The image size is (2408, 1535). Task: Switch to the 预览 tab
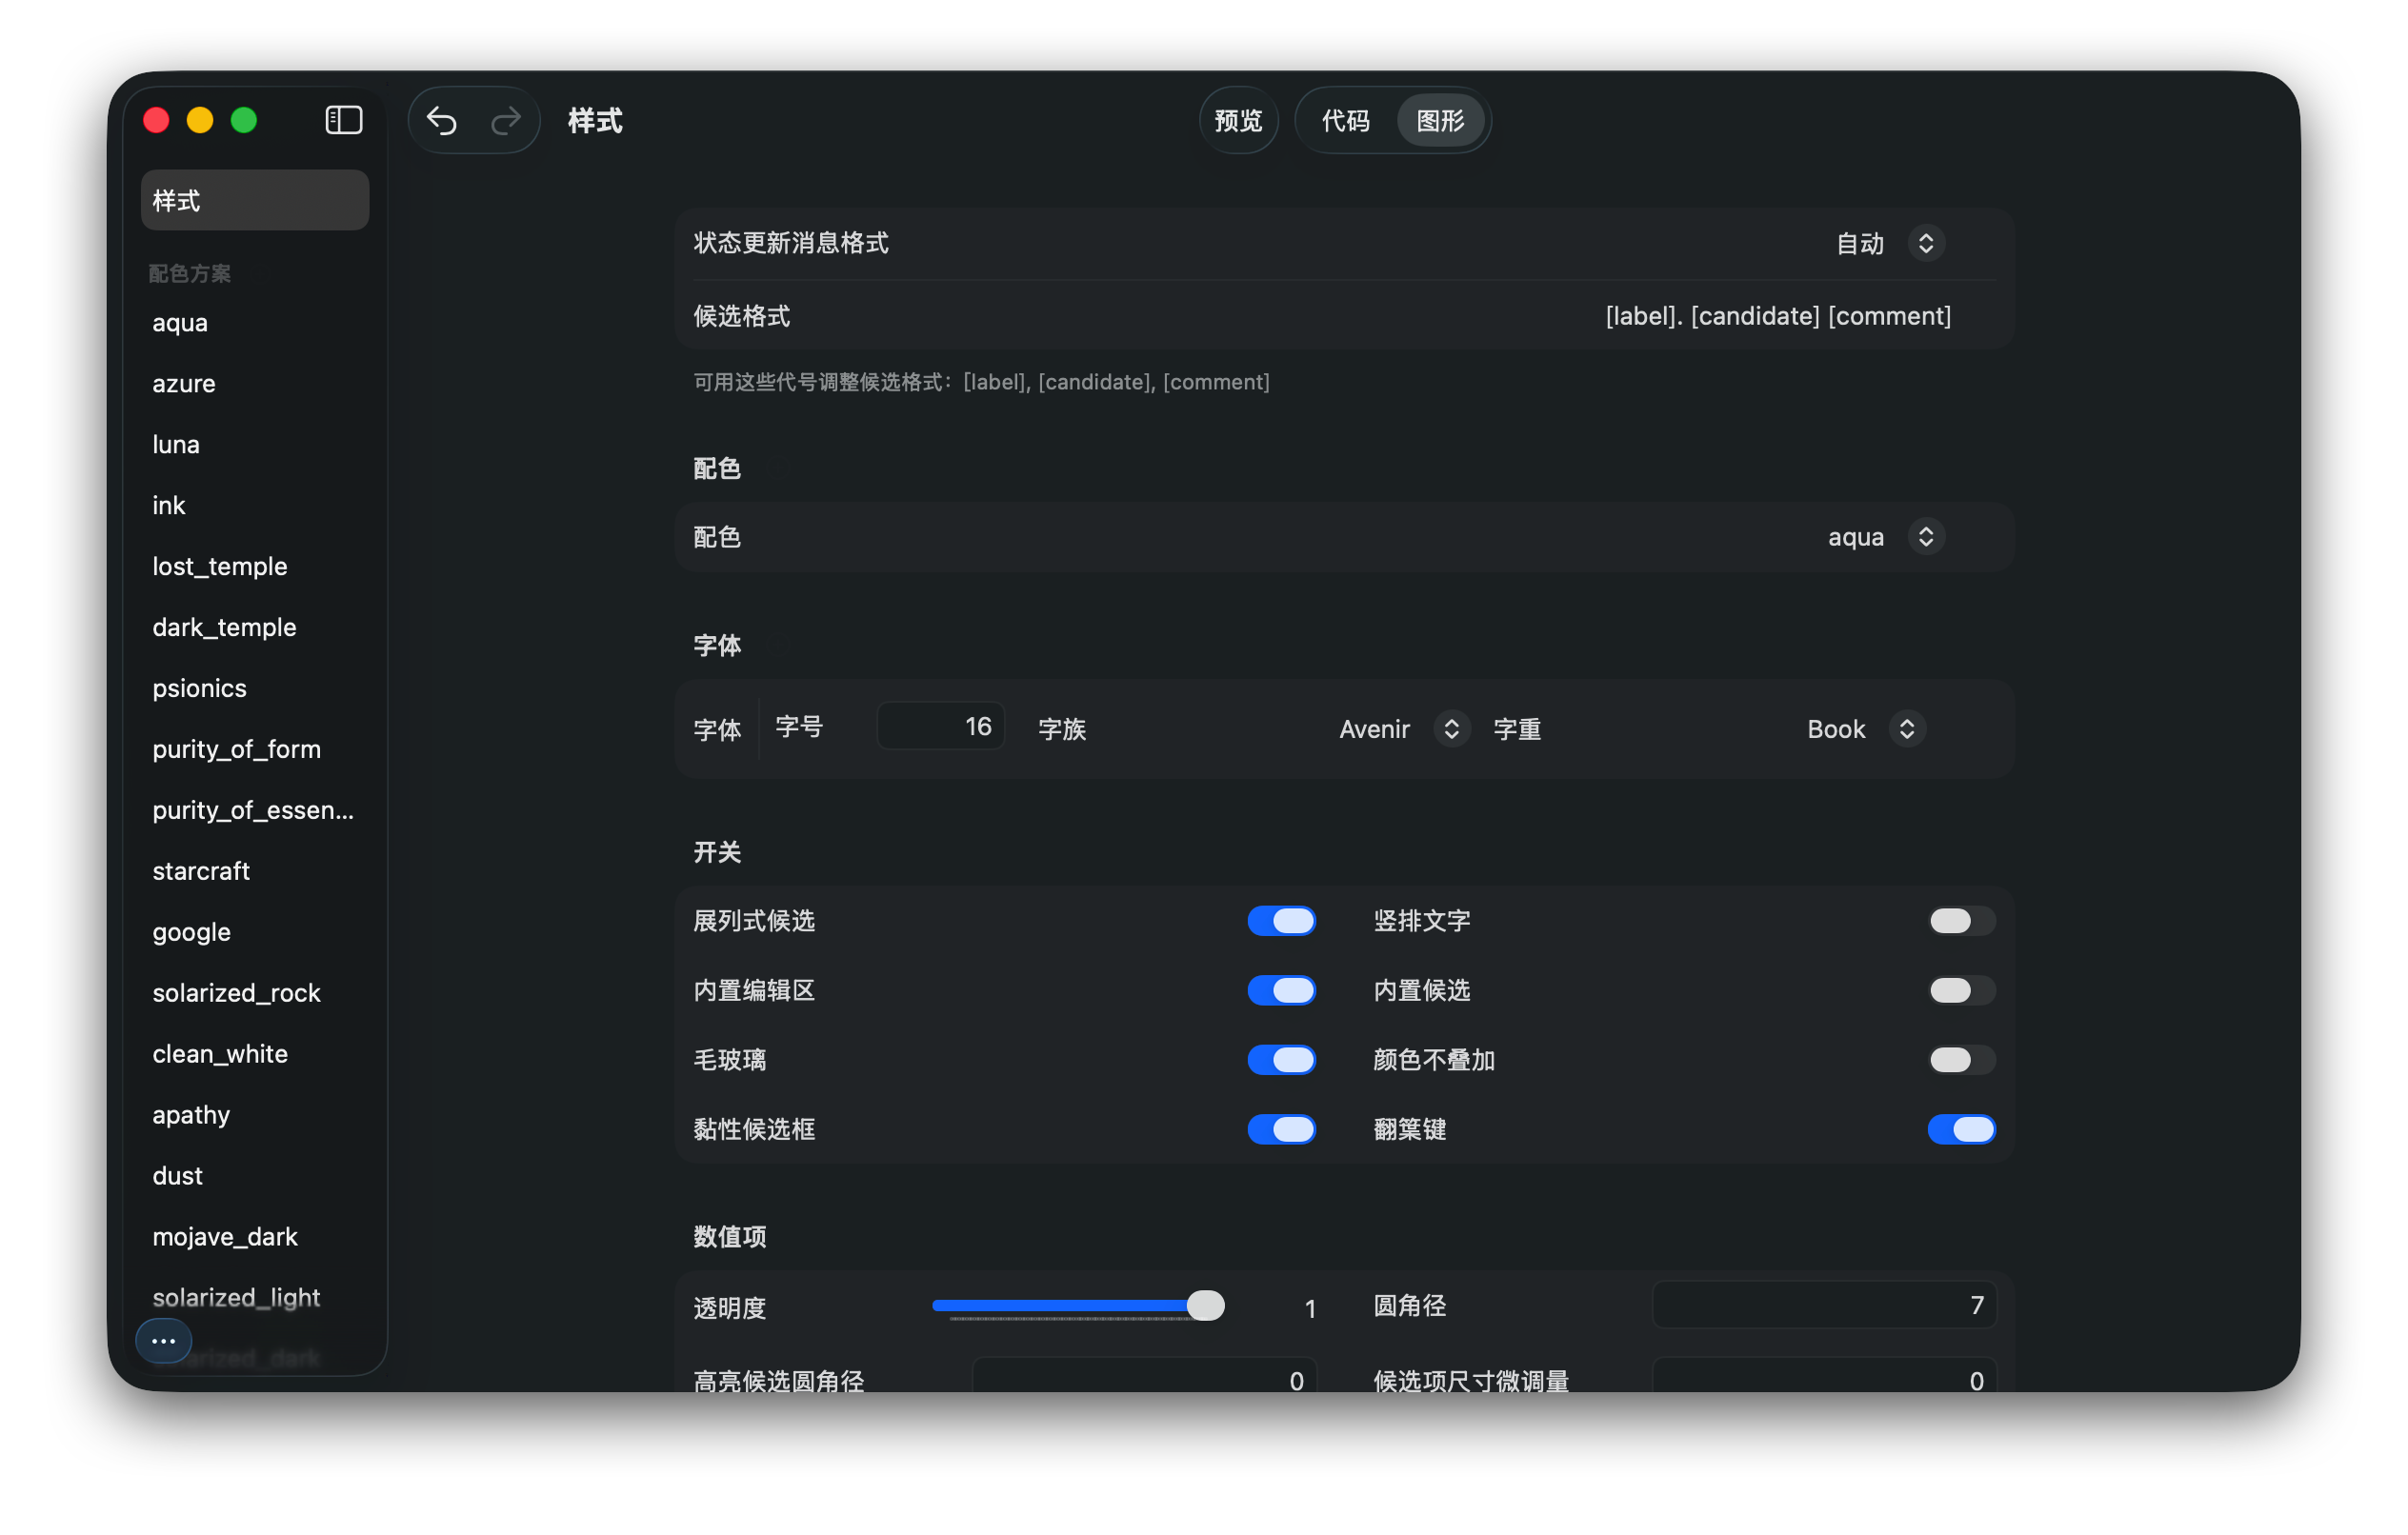coord(1238,121)
